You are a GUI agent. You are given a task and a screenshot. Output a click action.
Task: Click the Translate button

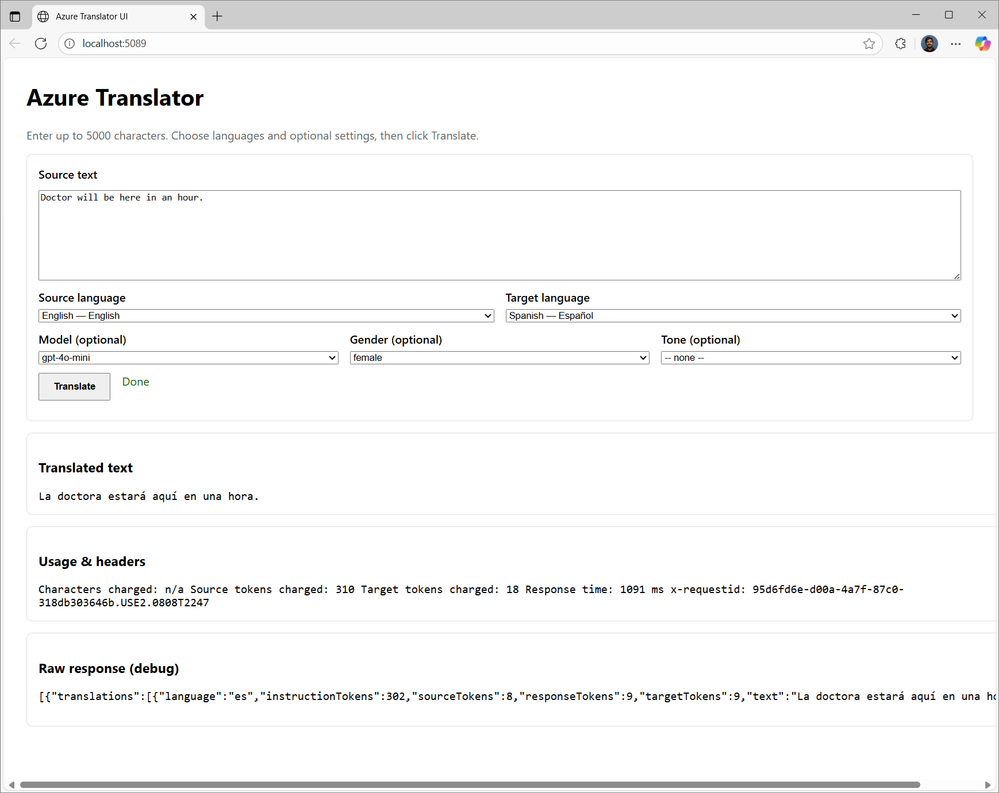coord(75,387)
